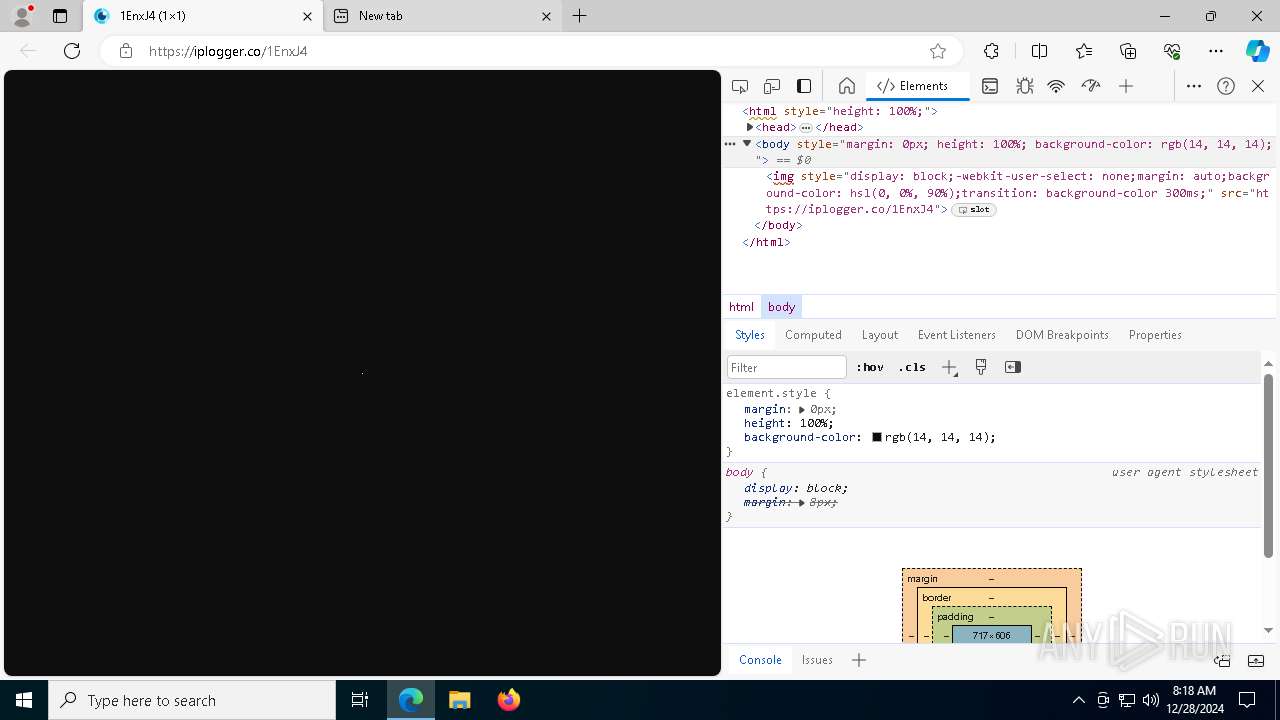The width and height of the screenshot is (1280, 720).
Task: Click the taskbar search box
Action: pos(192,700)
